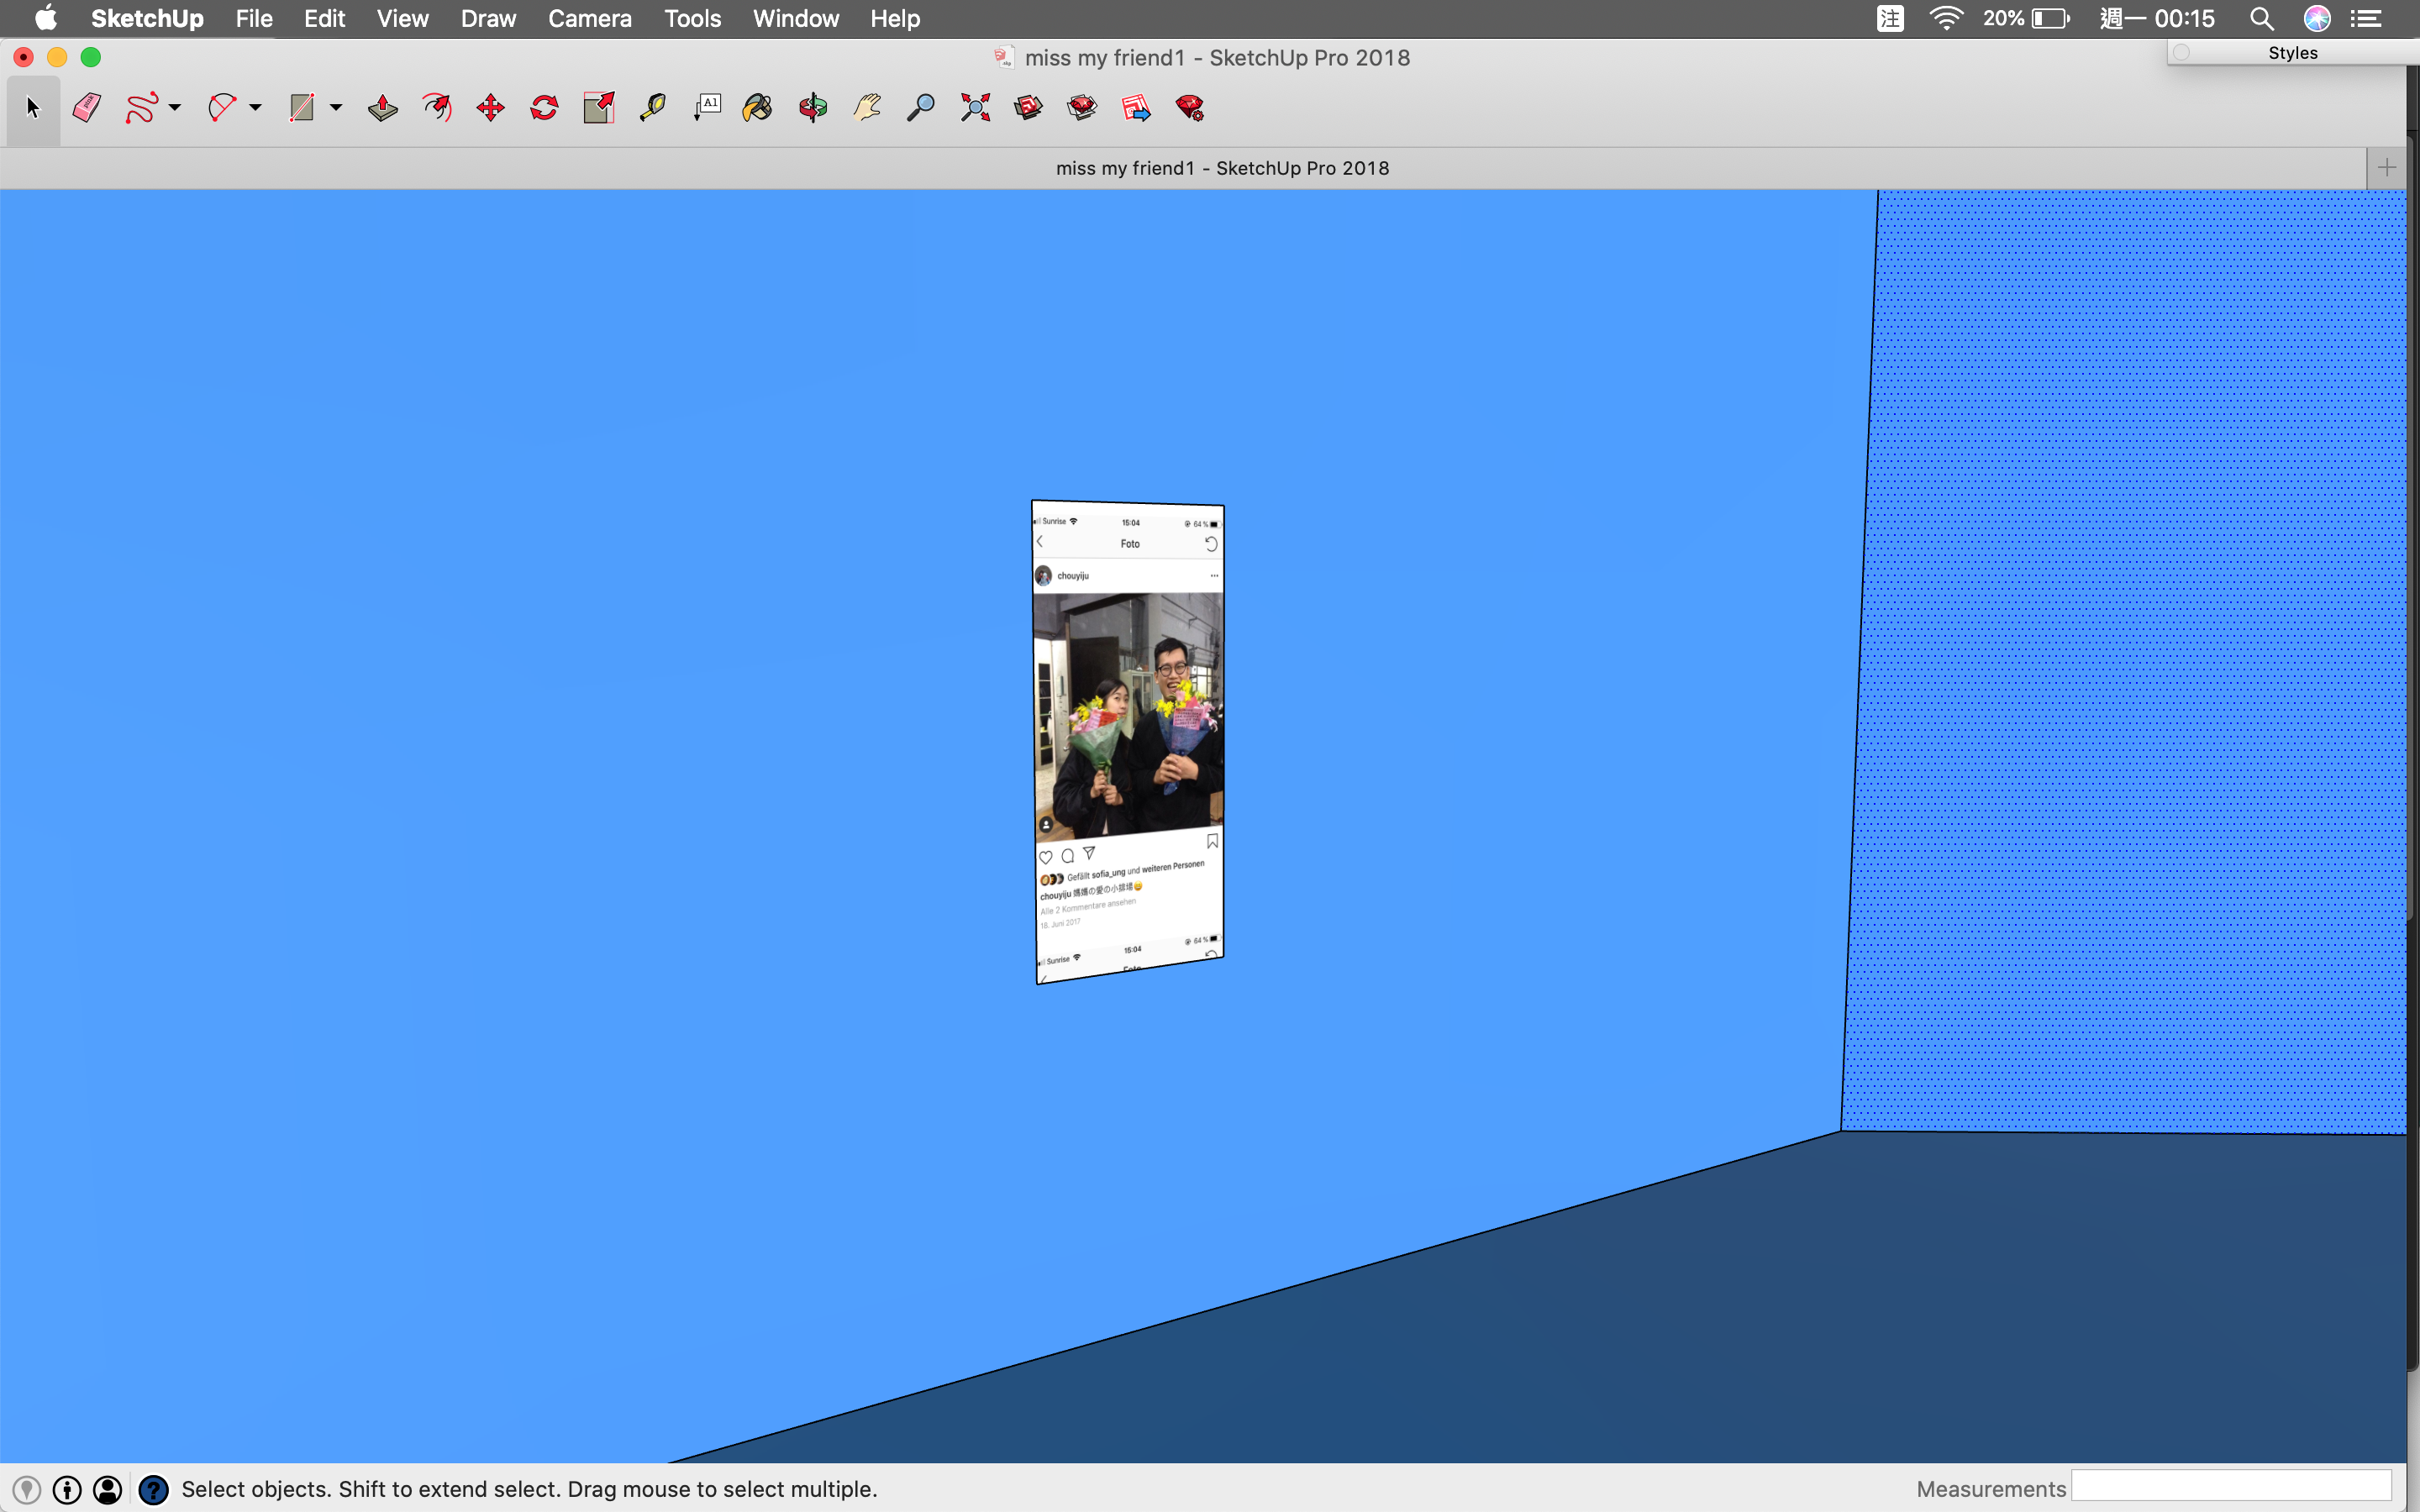Select the Paint Bucket tool
This screenshot has width=2420, height=1512.
[x=758, y=108]
